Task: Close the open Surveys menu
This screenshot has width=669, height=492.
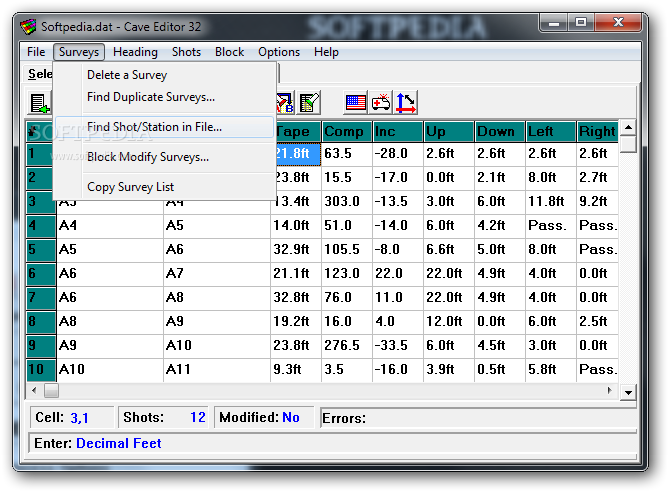Action: pos(79,52)
